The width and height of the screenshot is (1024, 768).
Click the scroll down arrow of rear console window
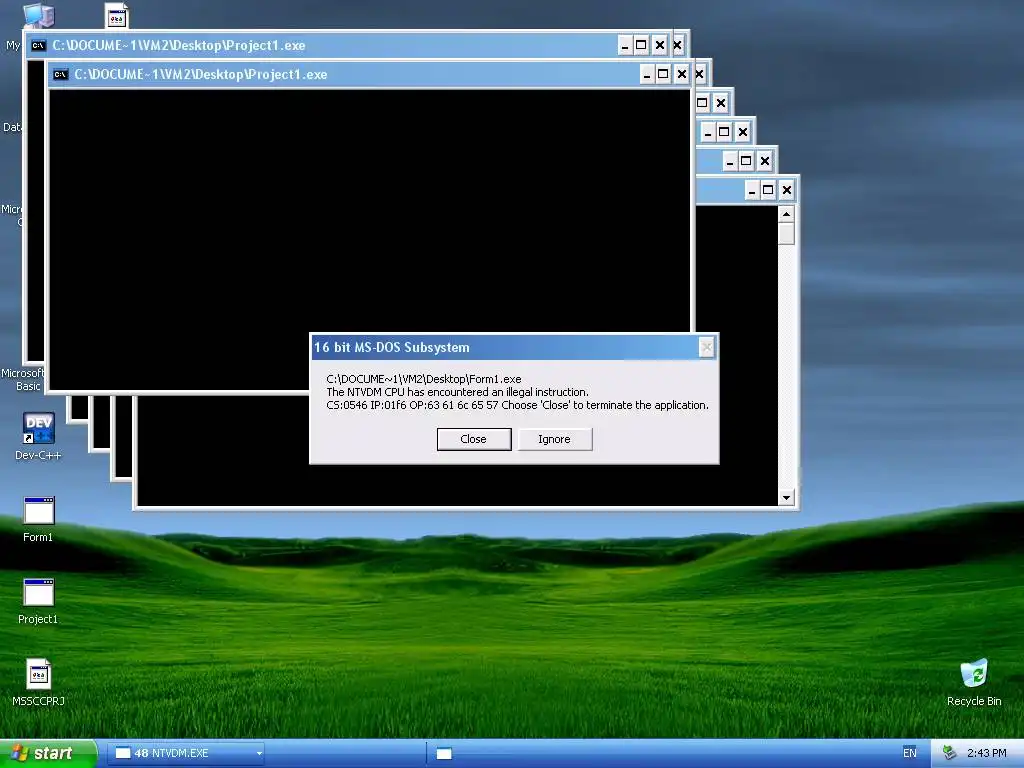786,498
